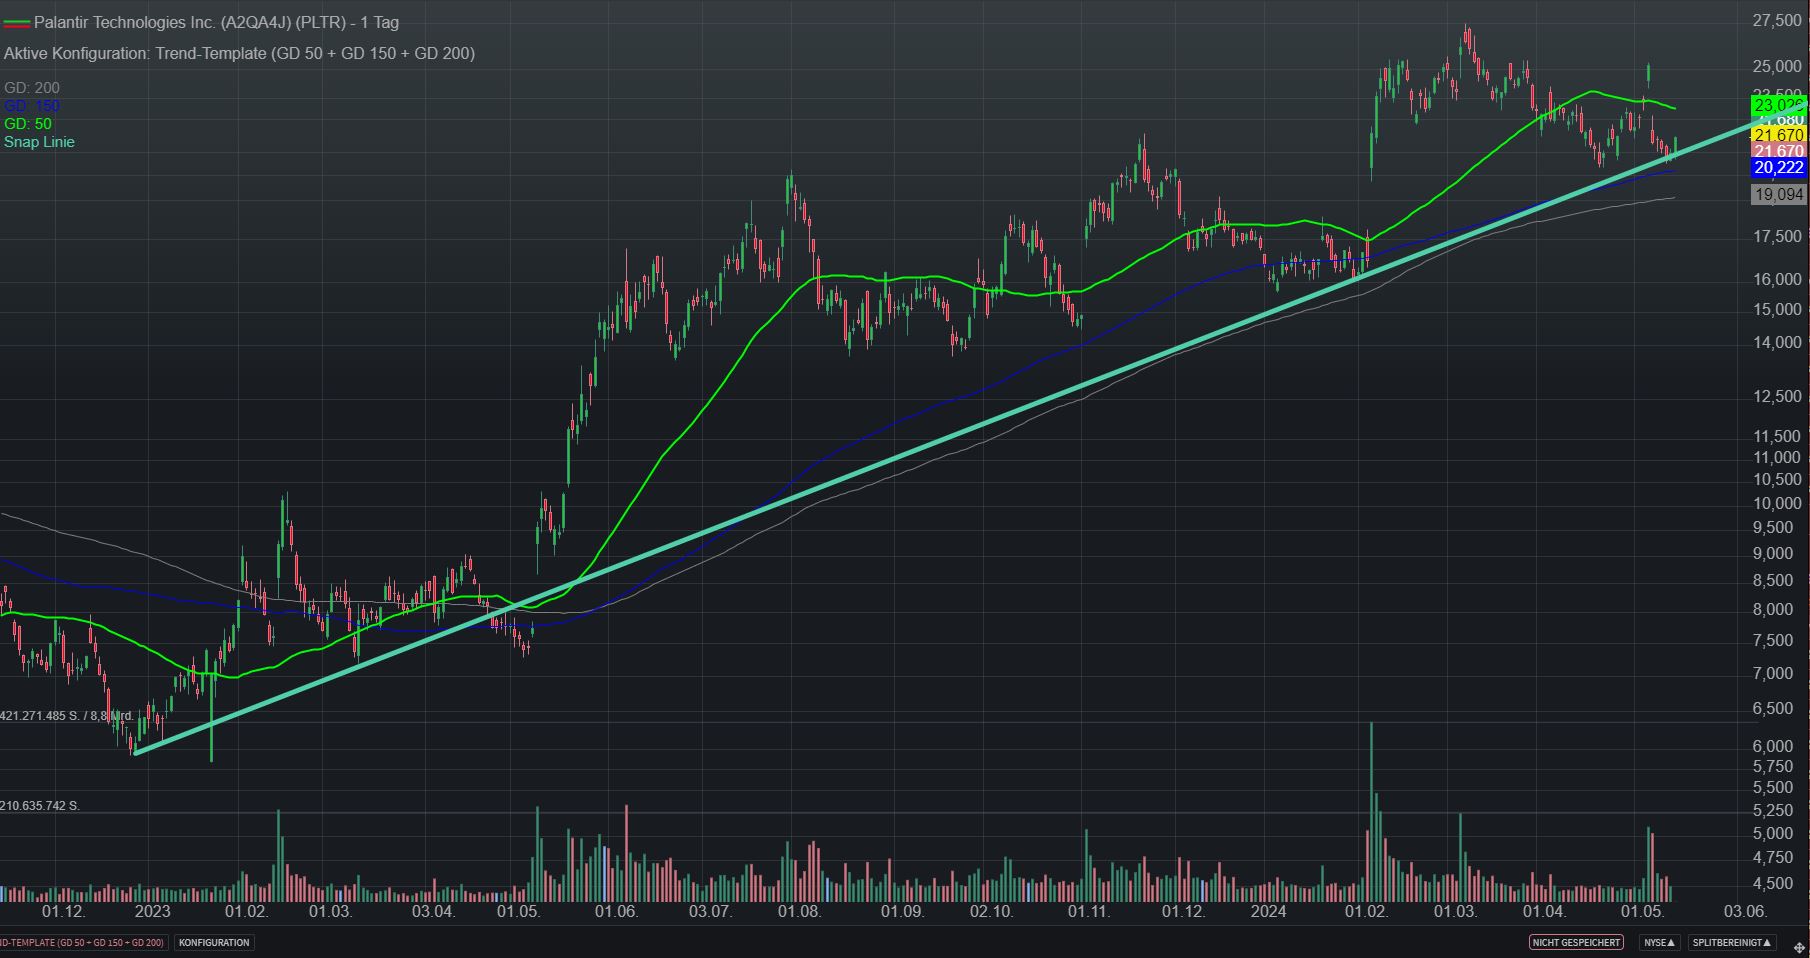This screenshot has width=1810, height=958.
Task: Click the move/pan crosshair icon in the chart corner
Action: pyautogui.click(x=1800, y=948)
